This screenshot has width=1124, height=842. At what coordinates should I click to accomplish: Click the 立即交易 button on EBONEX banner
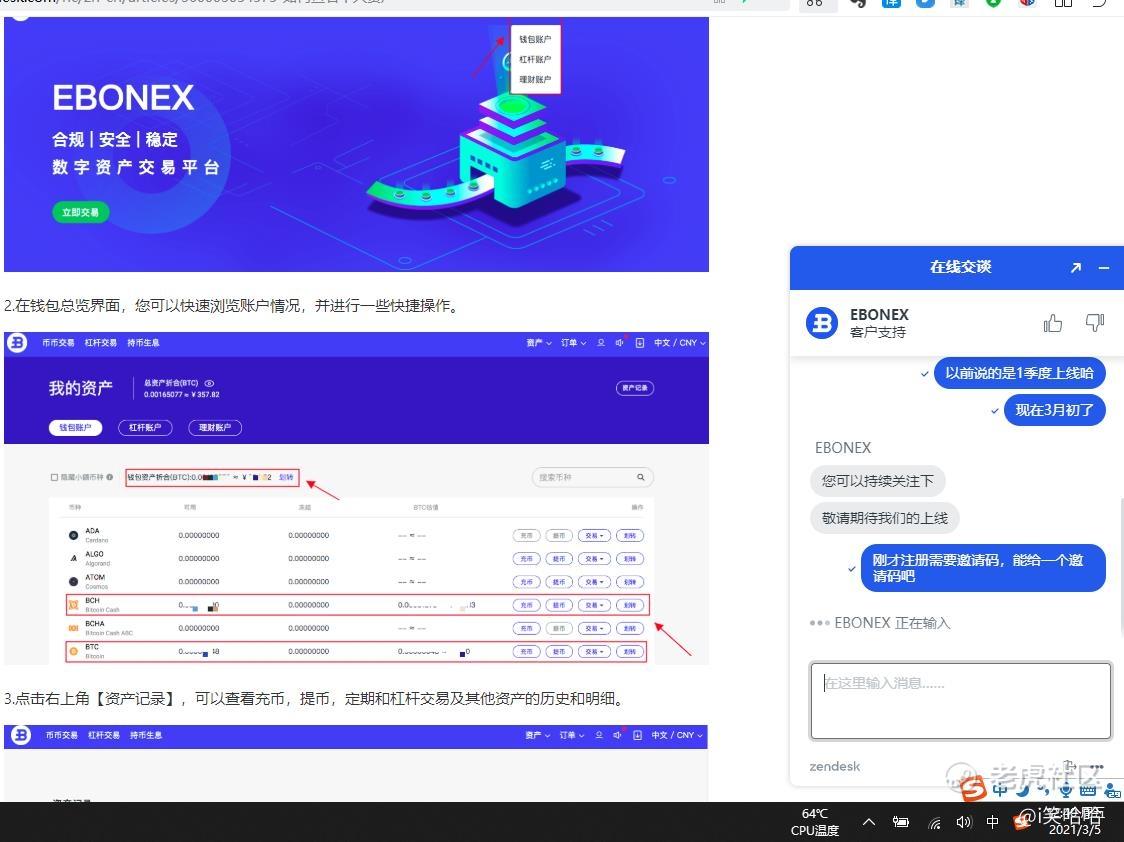click(80, 212)
